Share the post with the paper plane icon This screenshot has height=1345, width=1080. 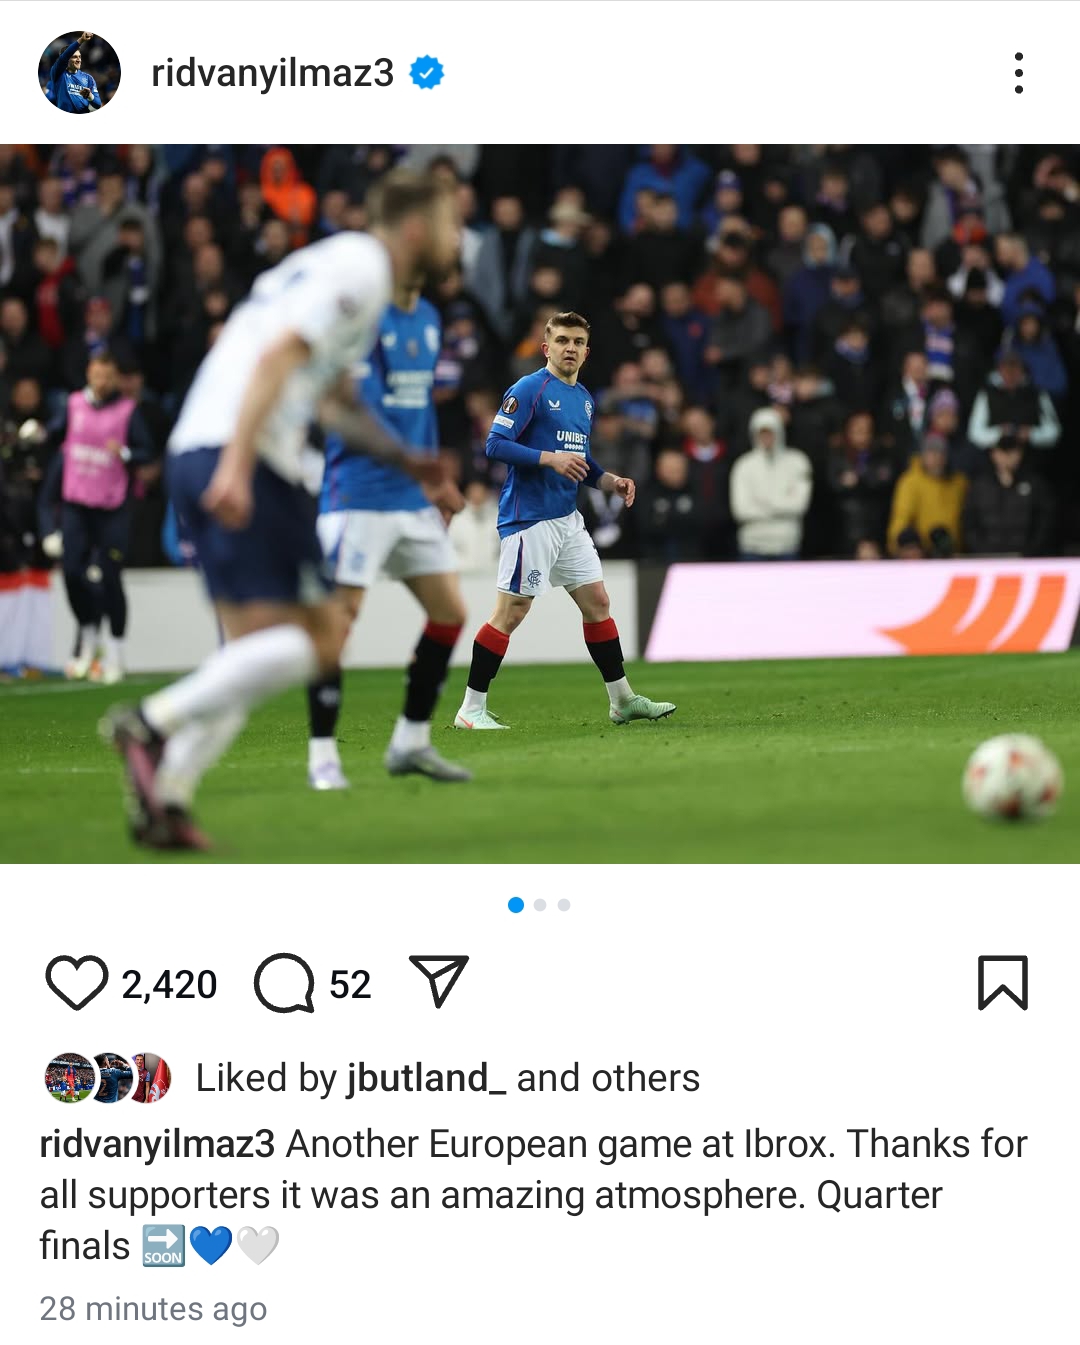point(439,981)
